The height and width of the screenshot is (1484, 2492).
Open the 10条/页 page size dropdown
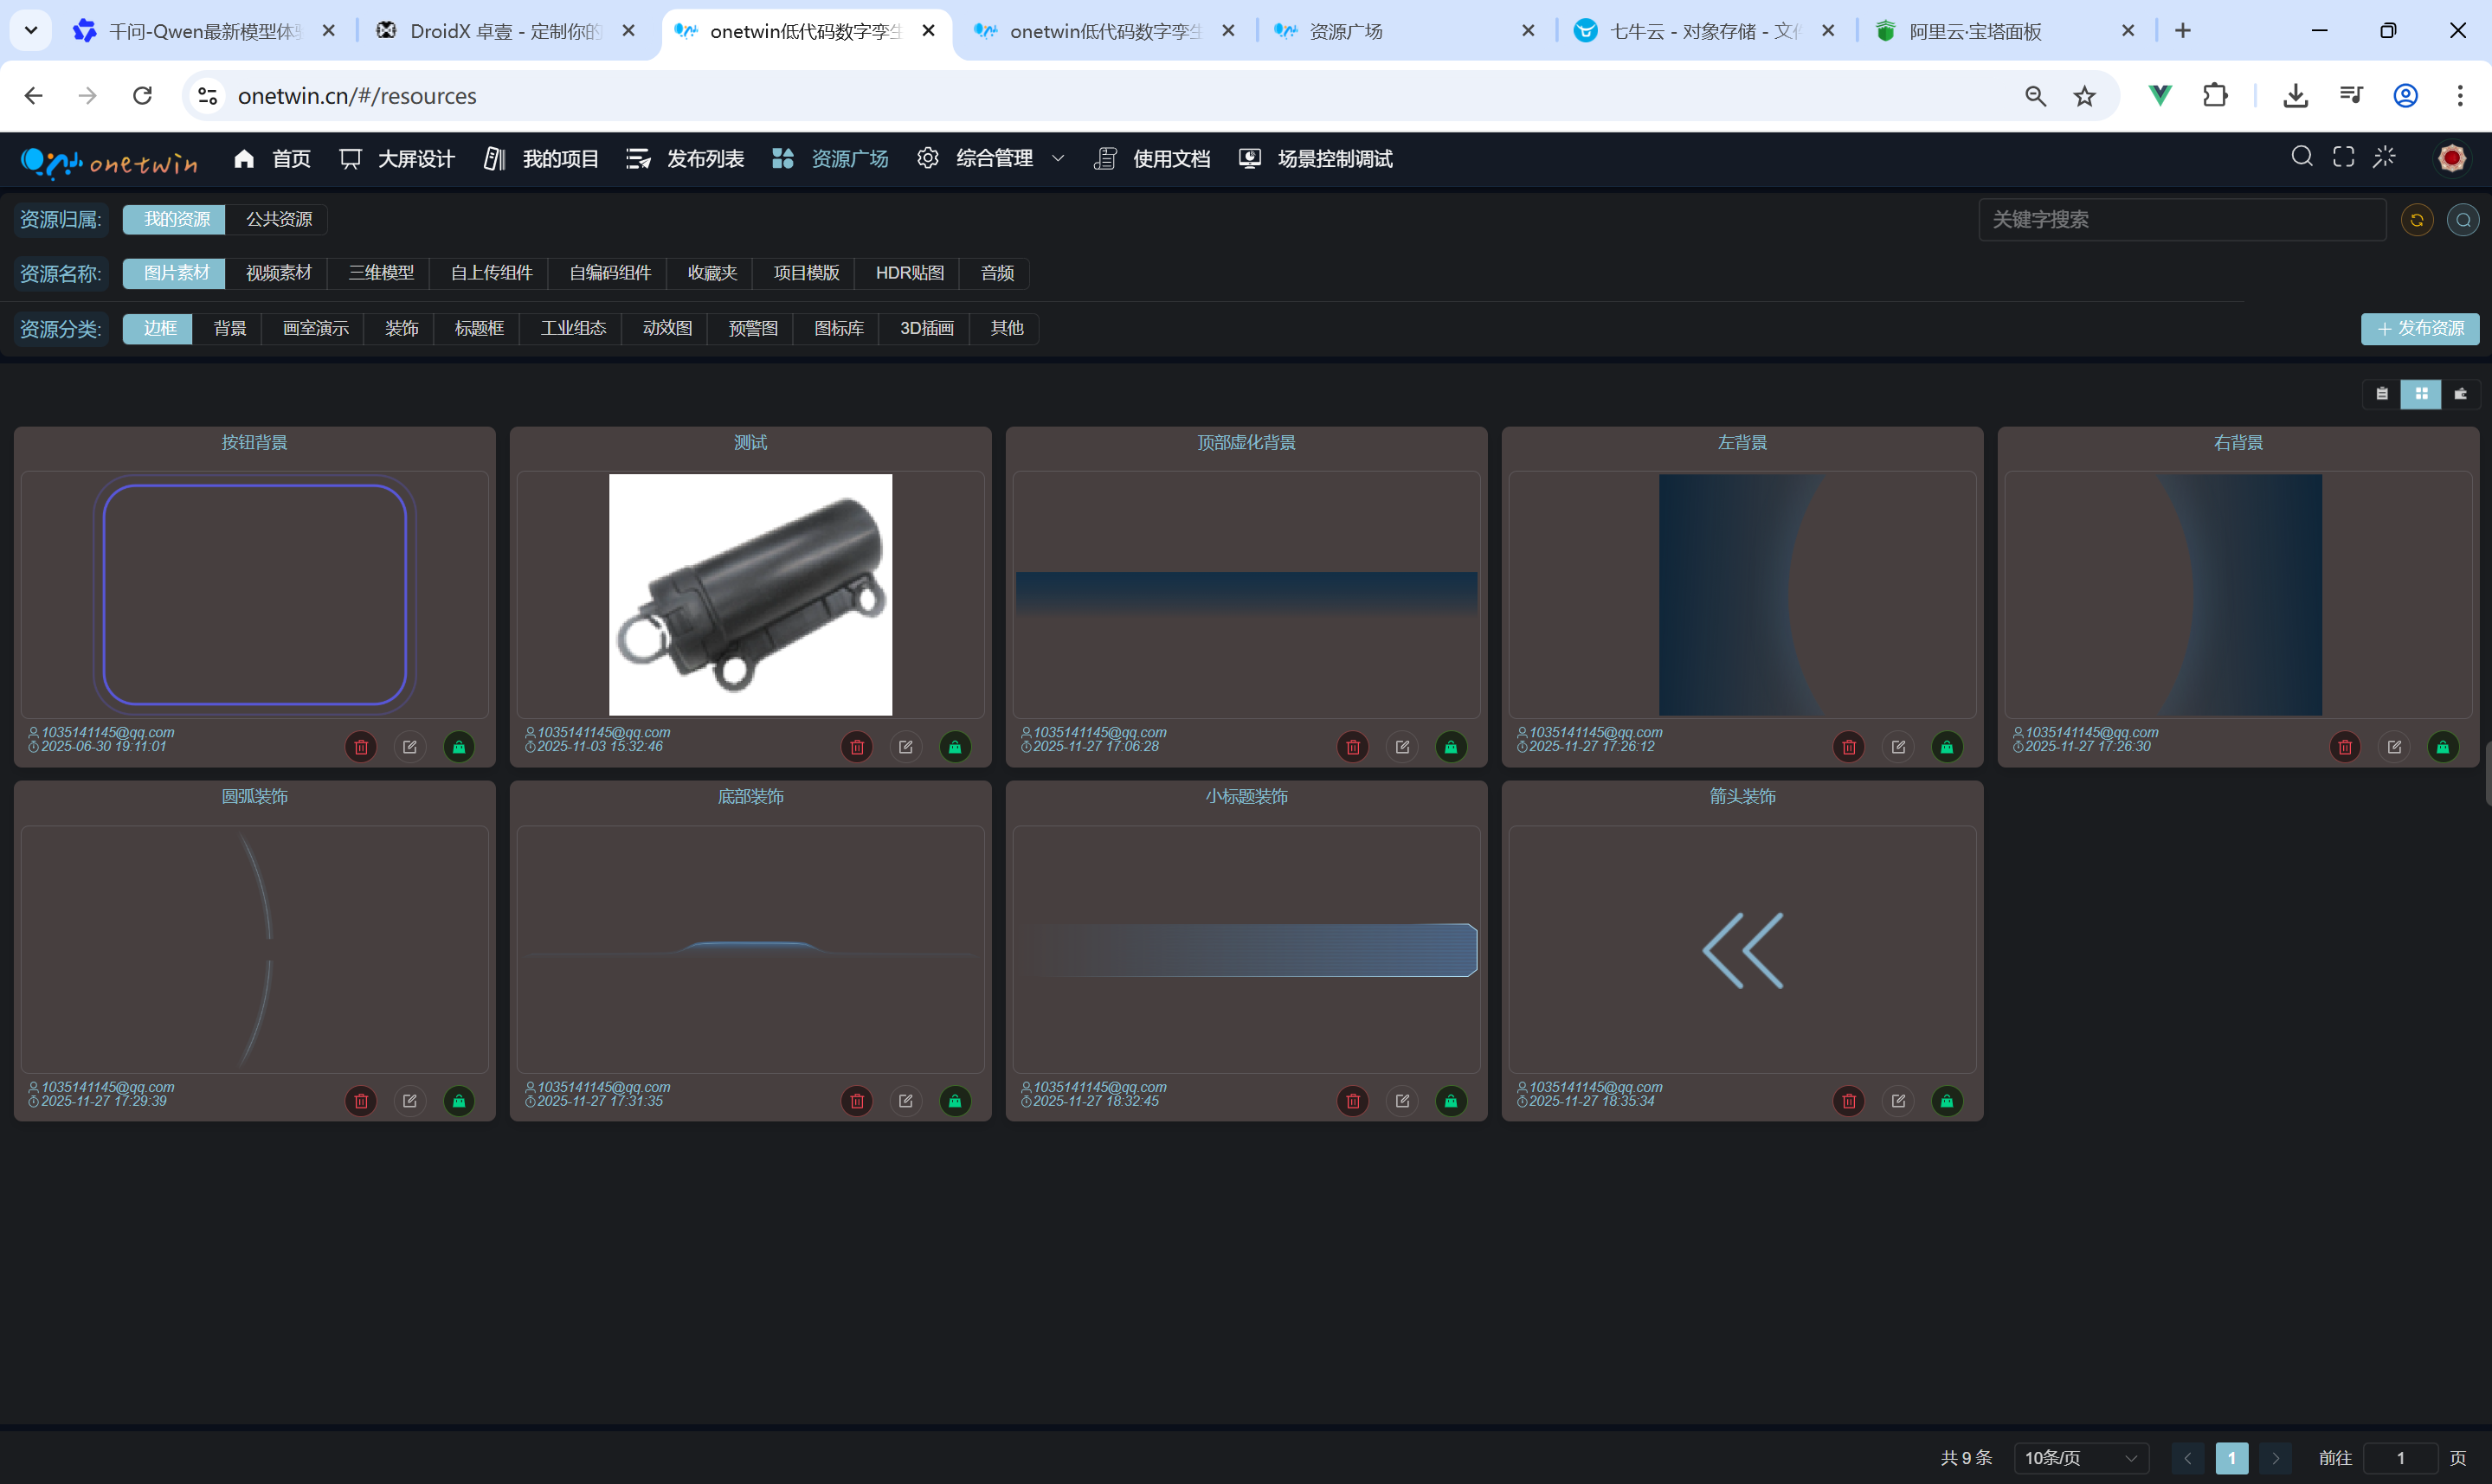[2079, 1458]
